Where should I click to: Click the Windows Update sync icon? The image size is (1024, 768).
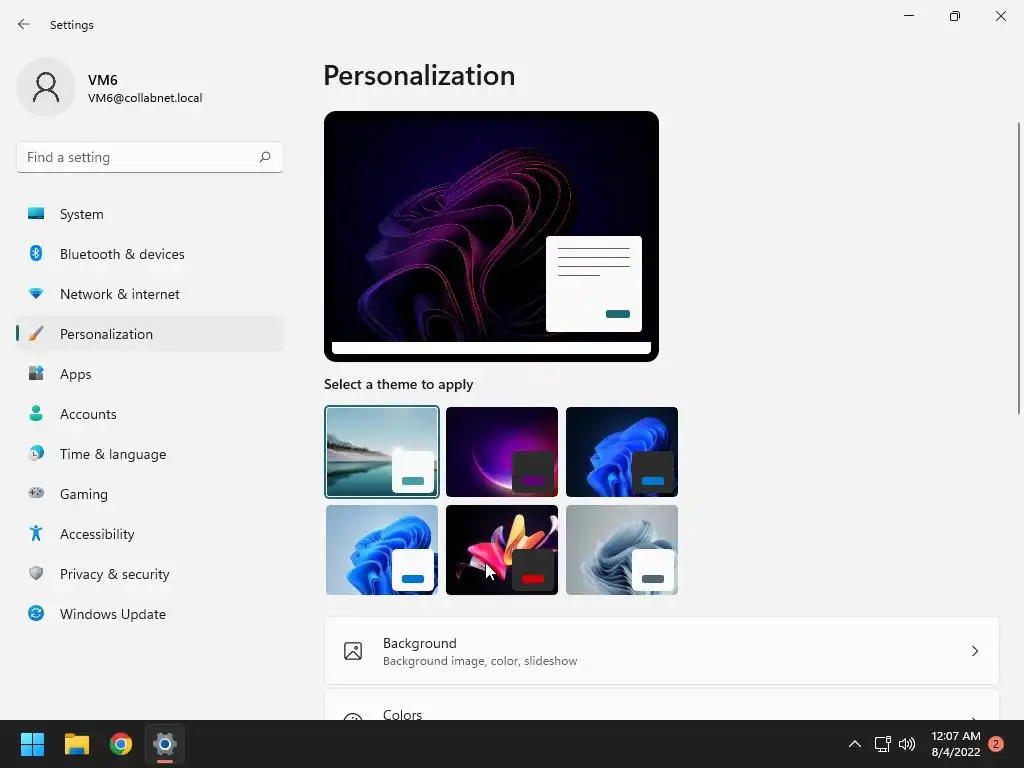36,613
